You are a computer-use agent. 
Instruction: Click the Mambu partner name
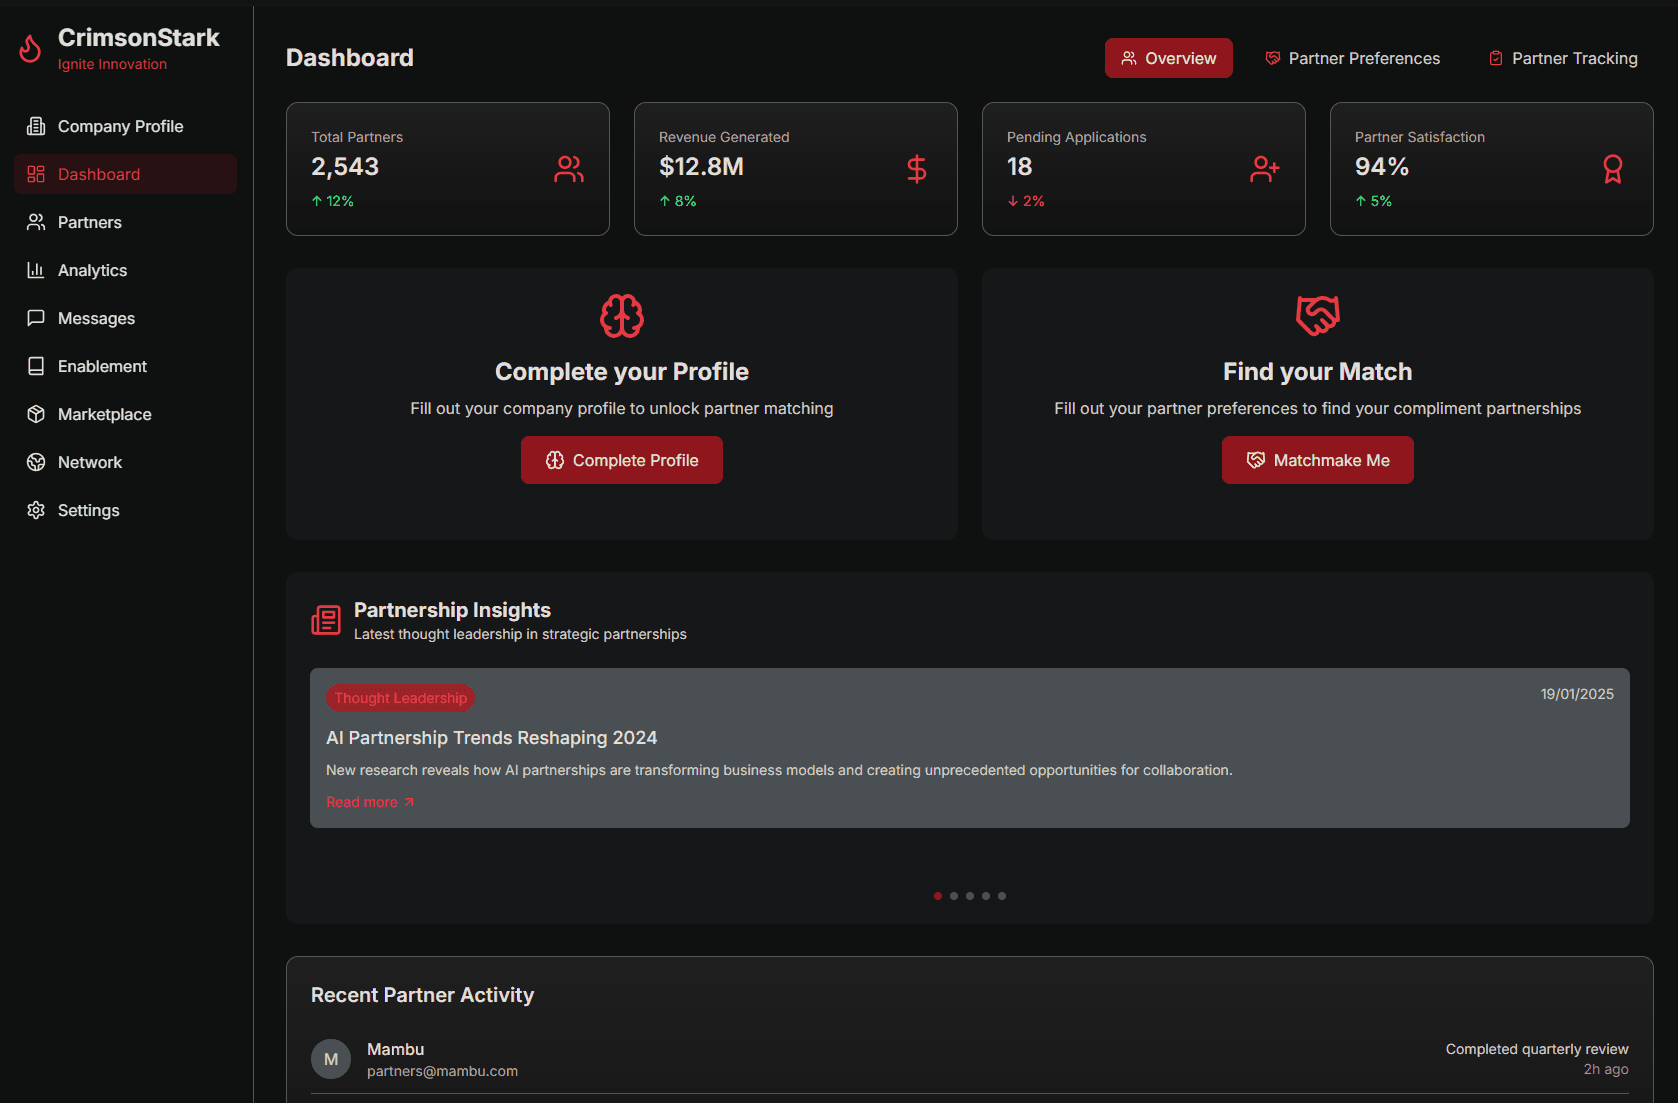point(396,1049)
